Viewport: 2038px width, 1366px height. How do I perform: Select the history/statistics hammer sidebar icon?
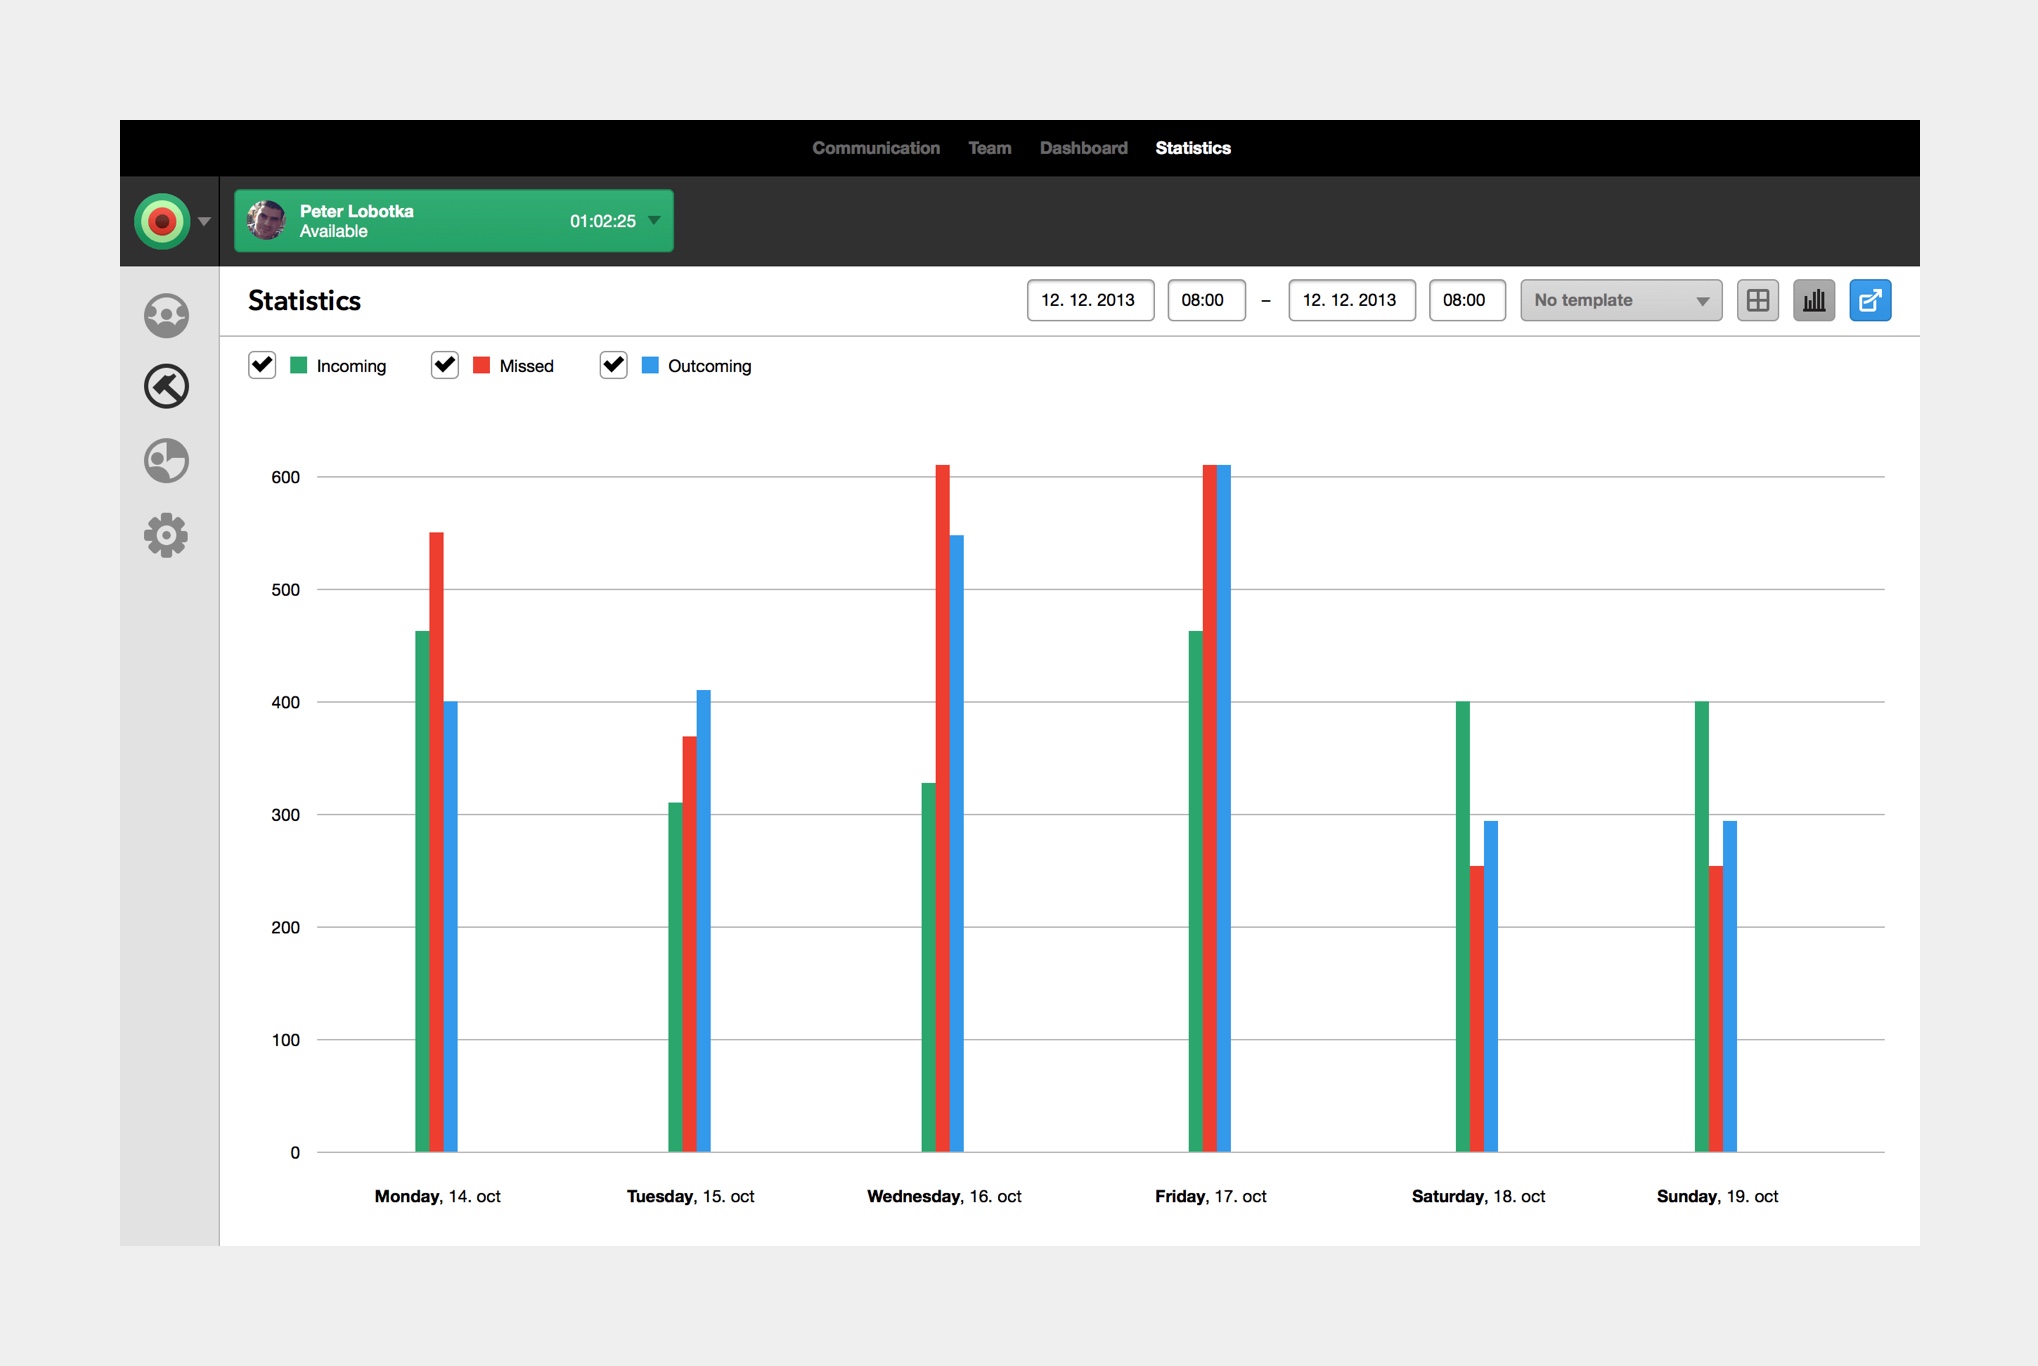pos(166,387)
